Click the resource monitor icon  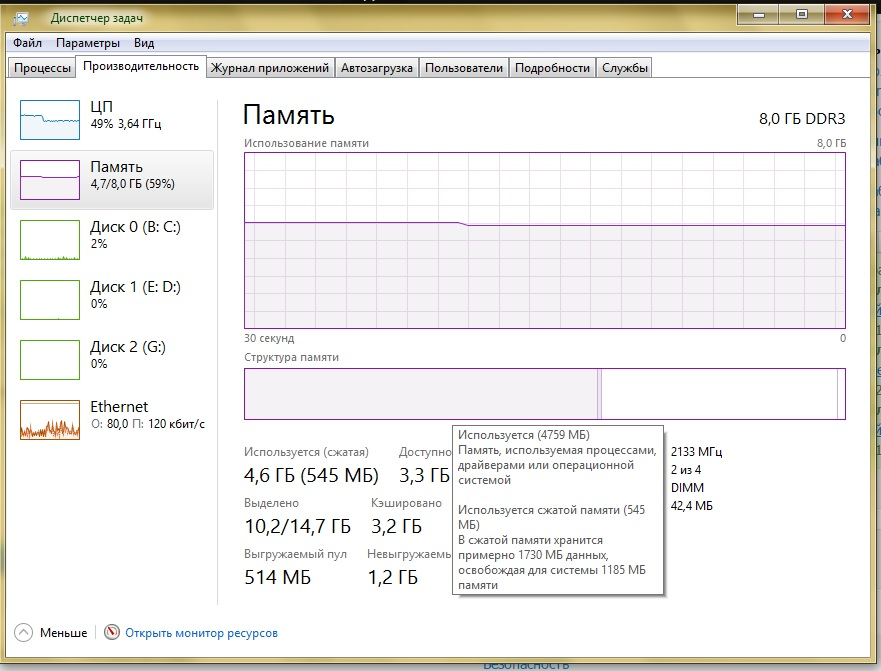pos(112,633)
